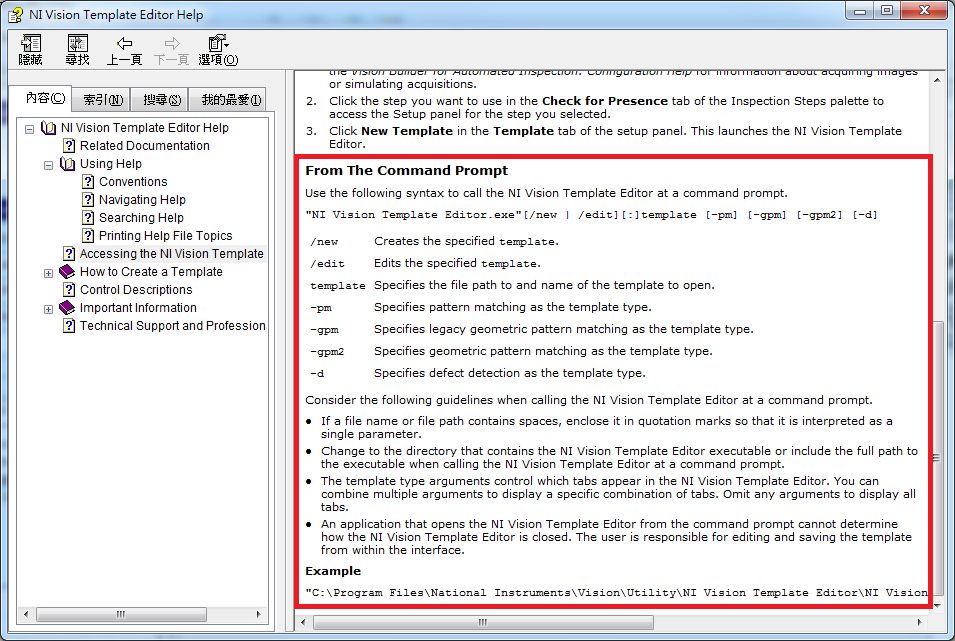Expand the How to Create a Template node
The width and height of the screenshot is (955, 641).
(x=49, y=272)
